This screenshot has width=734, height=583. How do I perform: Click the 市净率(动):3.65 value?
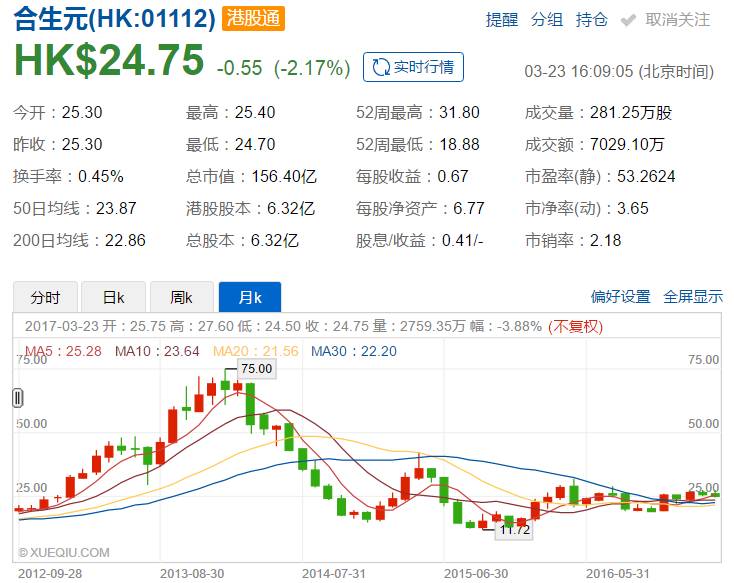point(633,208)
